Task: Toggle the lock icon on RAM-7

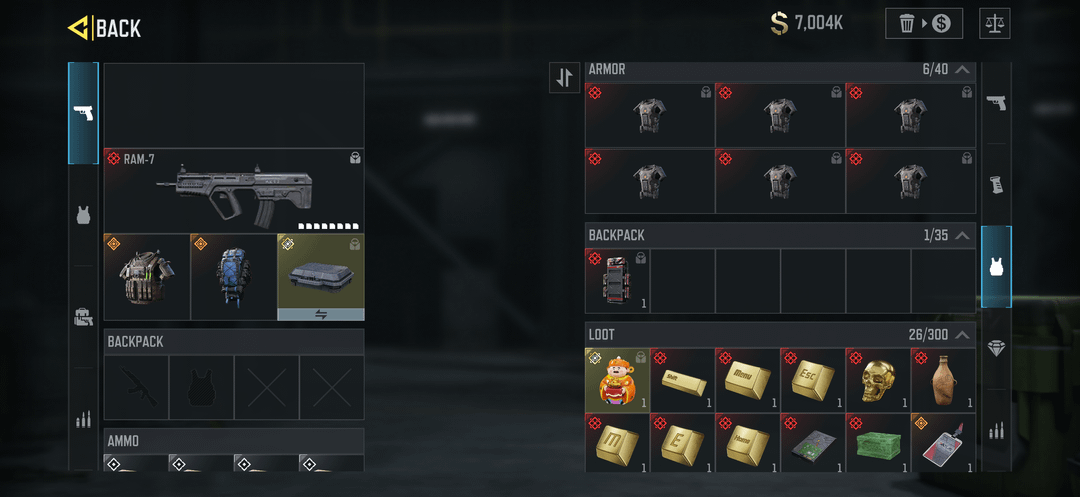Action: tap(355, 158)
